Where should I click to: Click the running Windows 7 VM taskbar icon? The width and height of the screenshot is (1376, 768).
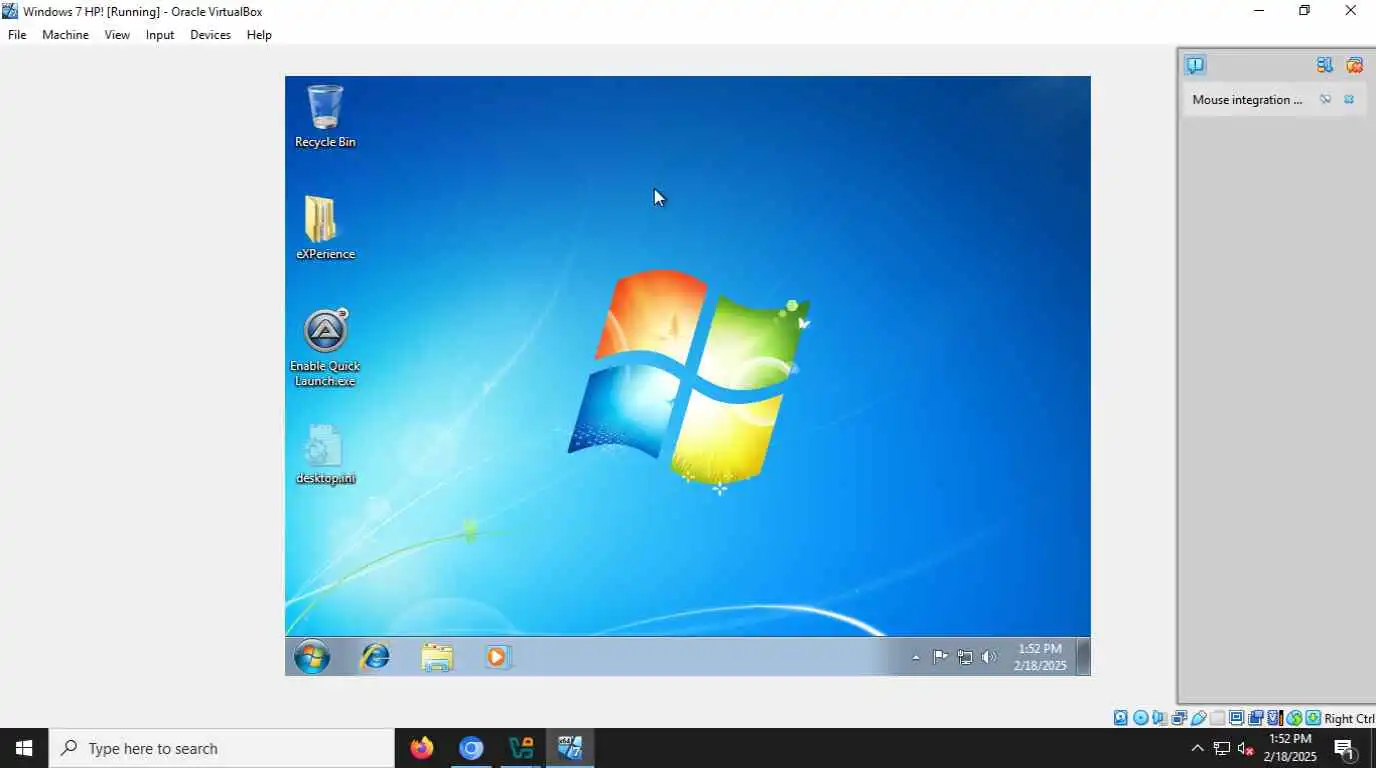570,748
